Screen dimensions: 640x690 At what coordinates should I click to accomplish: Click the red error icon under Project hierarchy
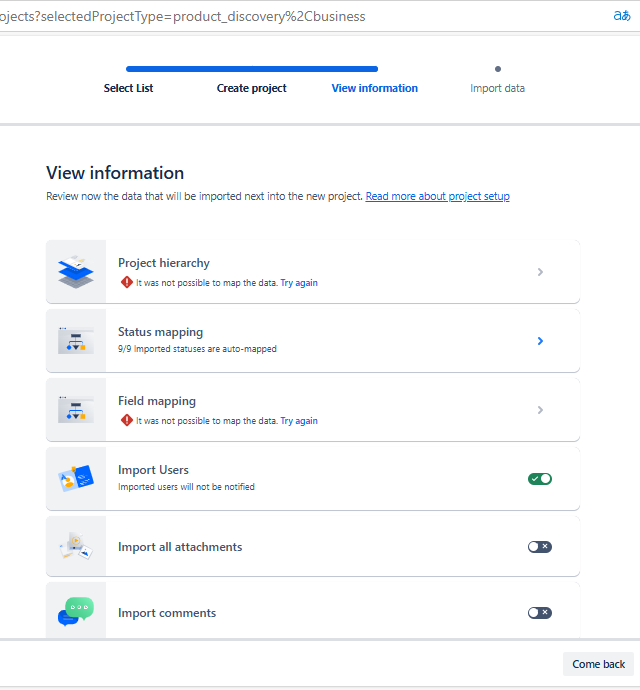pos(127,282)
